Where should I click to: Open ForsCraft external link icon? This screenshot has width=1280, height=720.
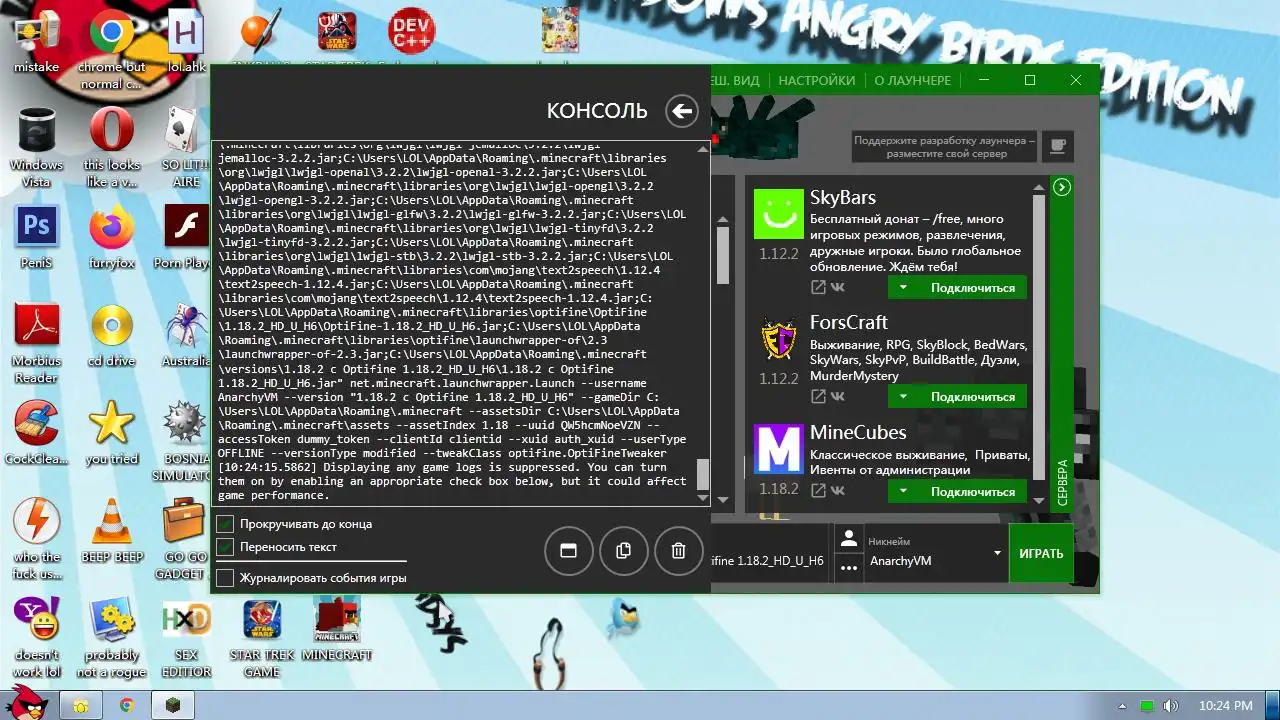tap(818, 397)
